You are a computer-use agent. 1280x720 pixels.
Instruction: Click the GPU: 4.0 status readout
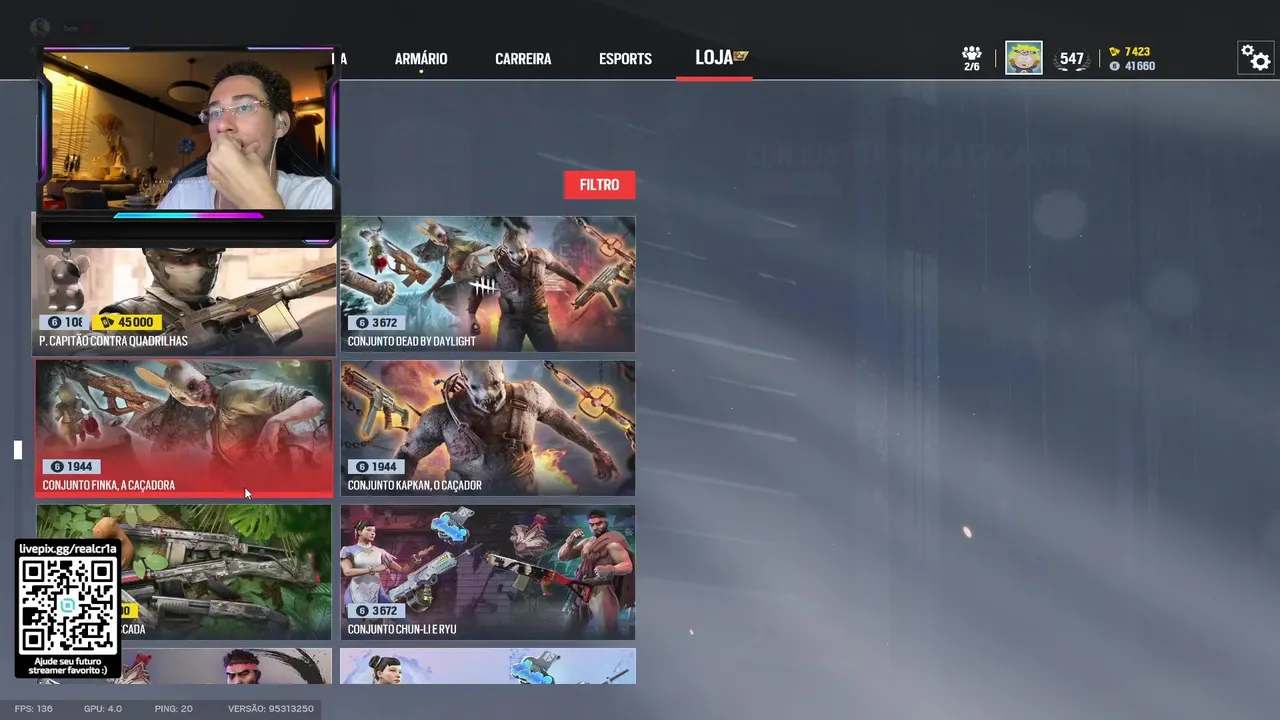click(103, 709)
